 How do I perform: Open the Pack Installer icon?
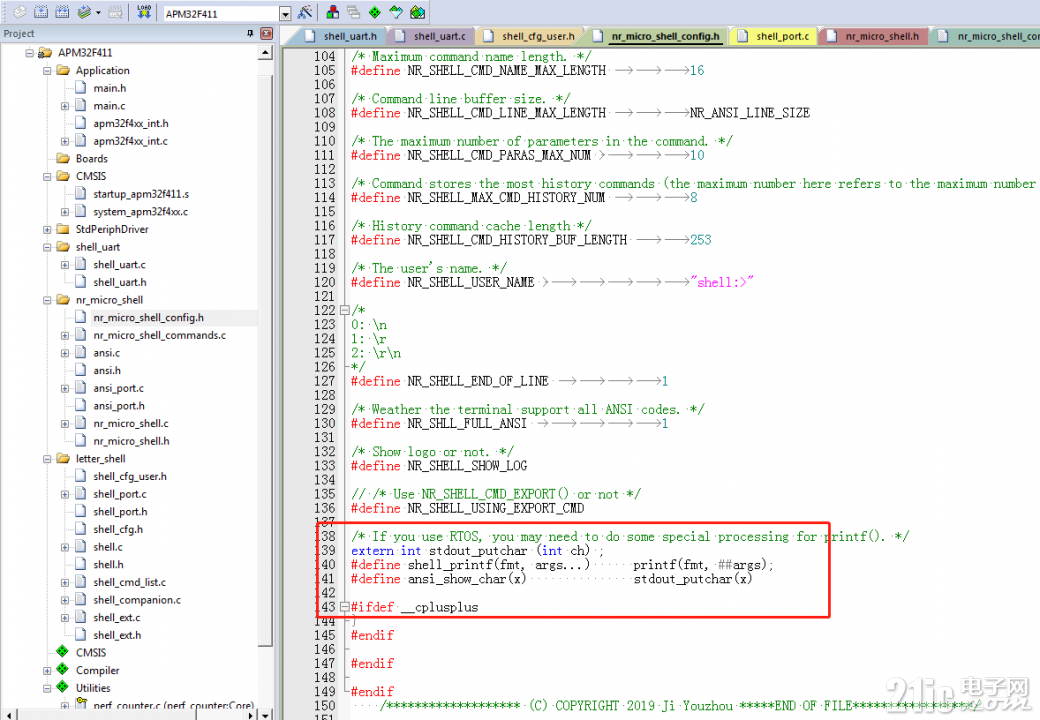pos(417,12)
